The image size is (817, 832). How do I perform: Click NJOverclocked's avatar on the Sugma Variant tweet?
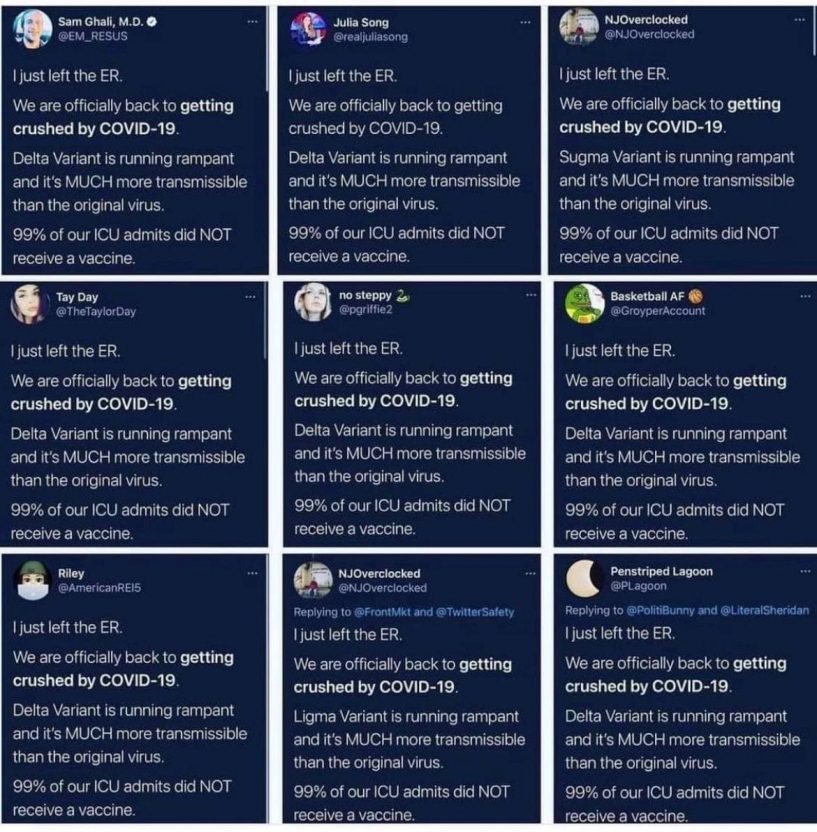tap(579, 27)
